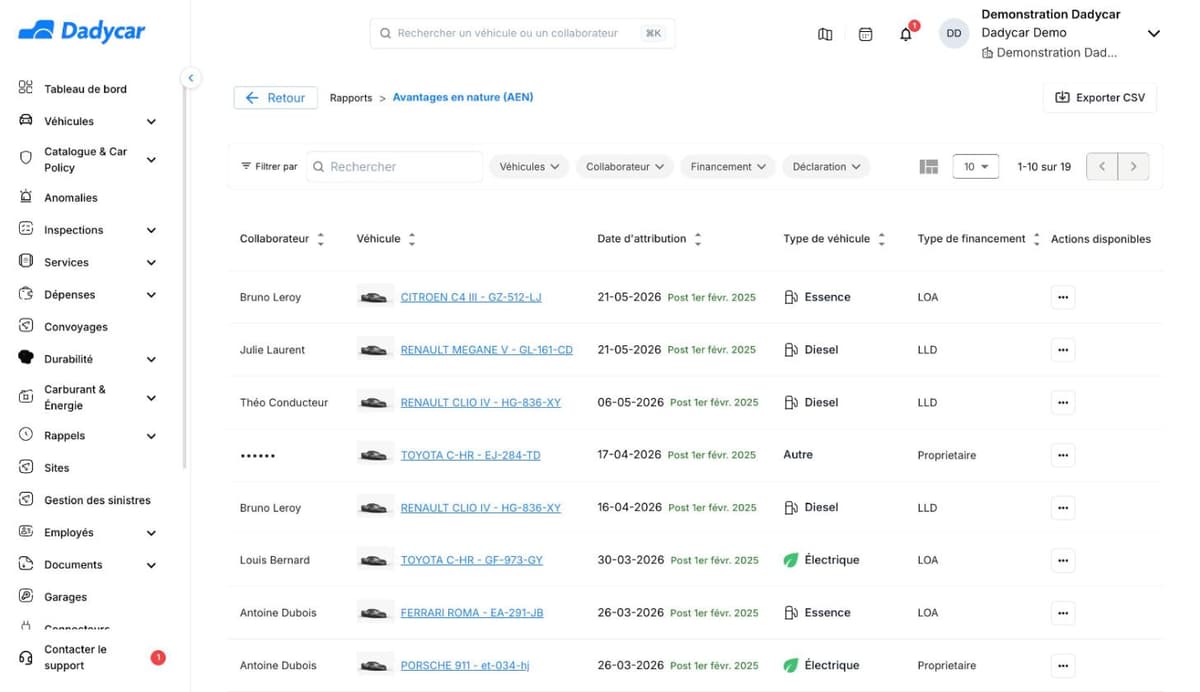This screenshot has width=1200, height=692.
Task: Focus the global vehicle or collaborator search
Action: point(522,33)
